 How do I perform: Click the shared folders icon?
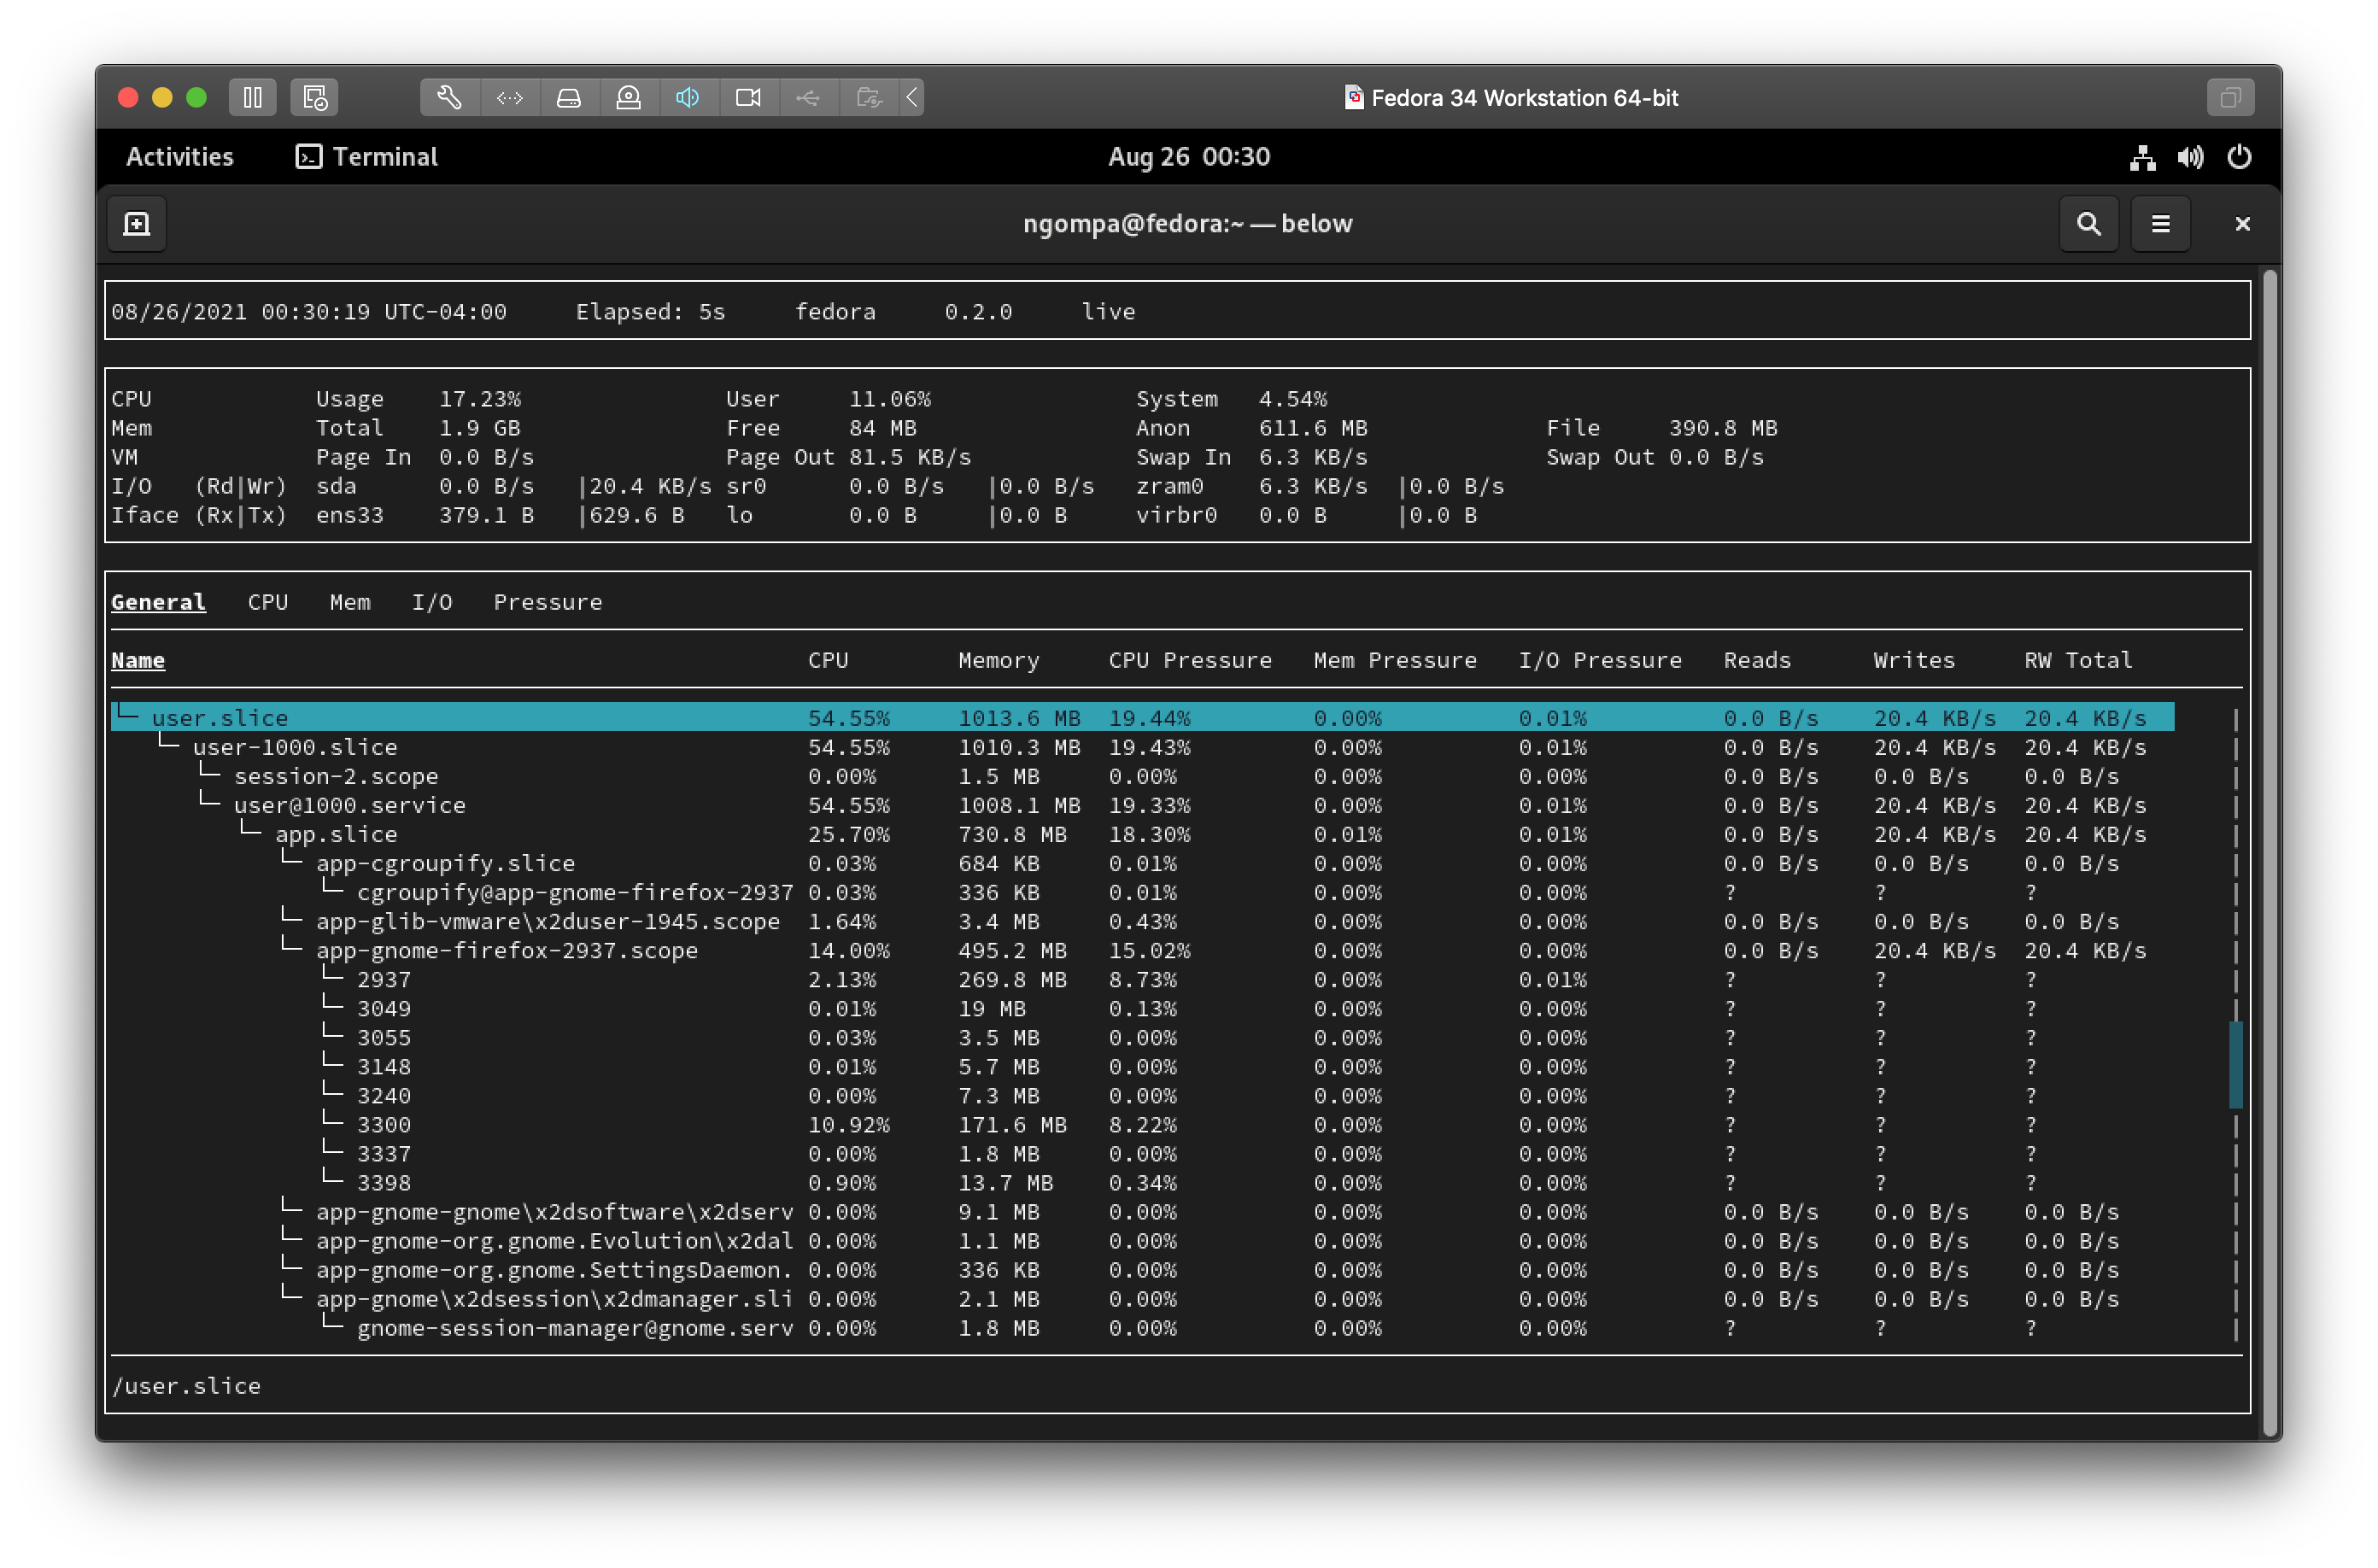click(x=869, y=97)
